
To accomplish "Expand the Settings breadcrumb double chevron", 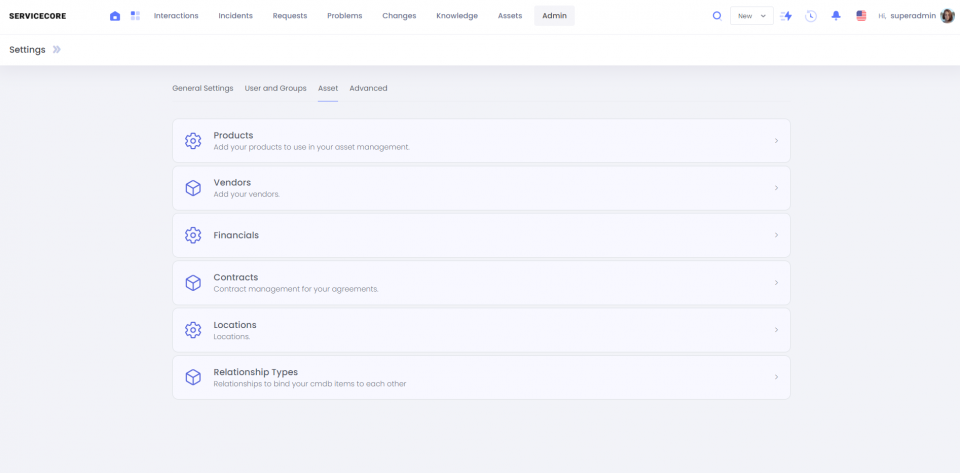I will [57, 50].
